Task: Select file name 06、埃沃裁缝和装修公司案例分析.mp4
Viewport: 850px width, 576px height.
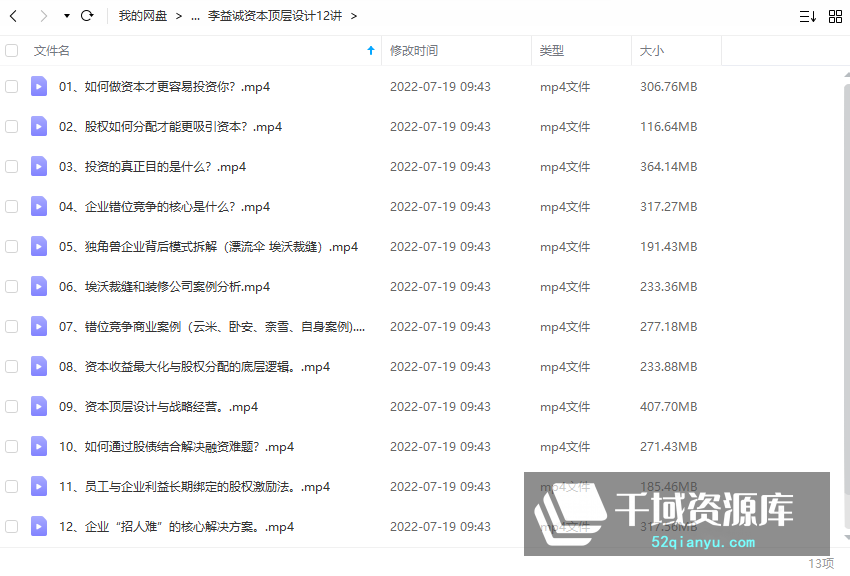Action: click(164, 287)
